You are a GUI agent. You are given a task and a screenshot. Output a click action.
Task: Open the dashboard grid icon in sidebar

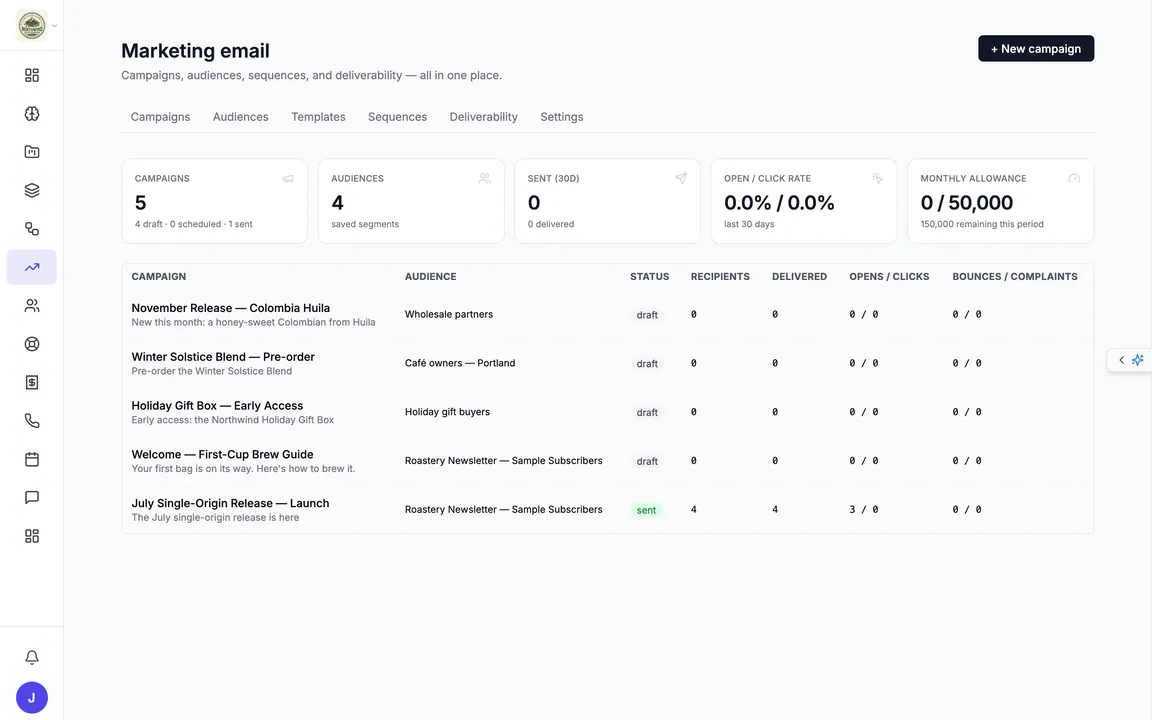(32, 75)
